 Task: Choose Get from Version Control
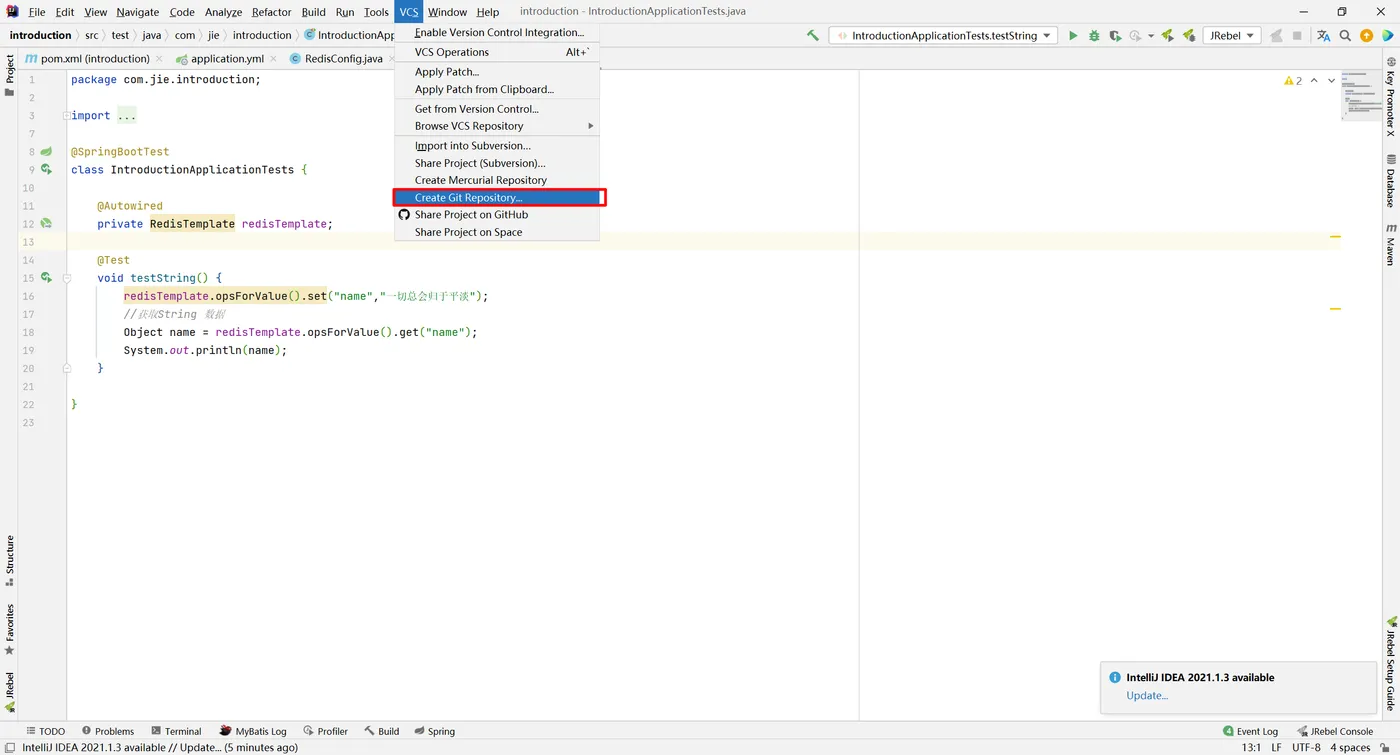point(497,109)
